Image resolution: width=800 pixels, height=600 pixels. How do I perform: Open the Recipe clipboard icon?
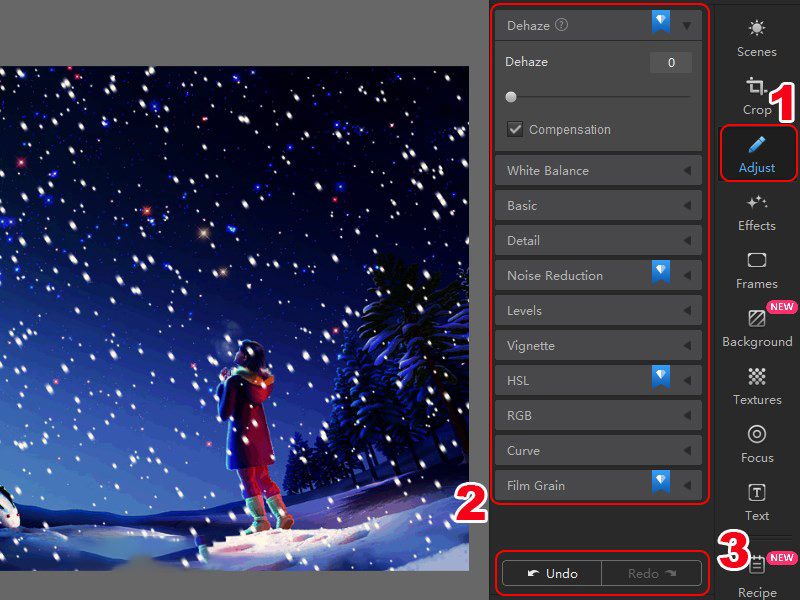pos(758,565)
